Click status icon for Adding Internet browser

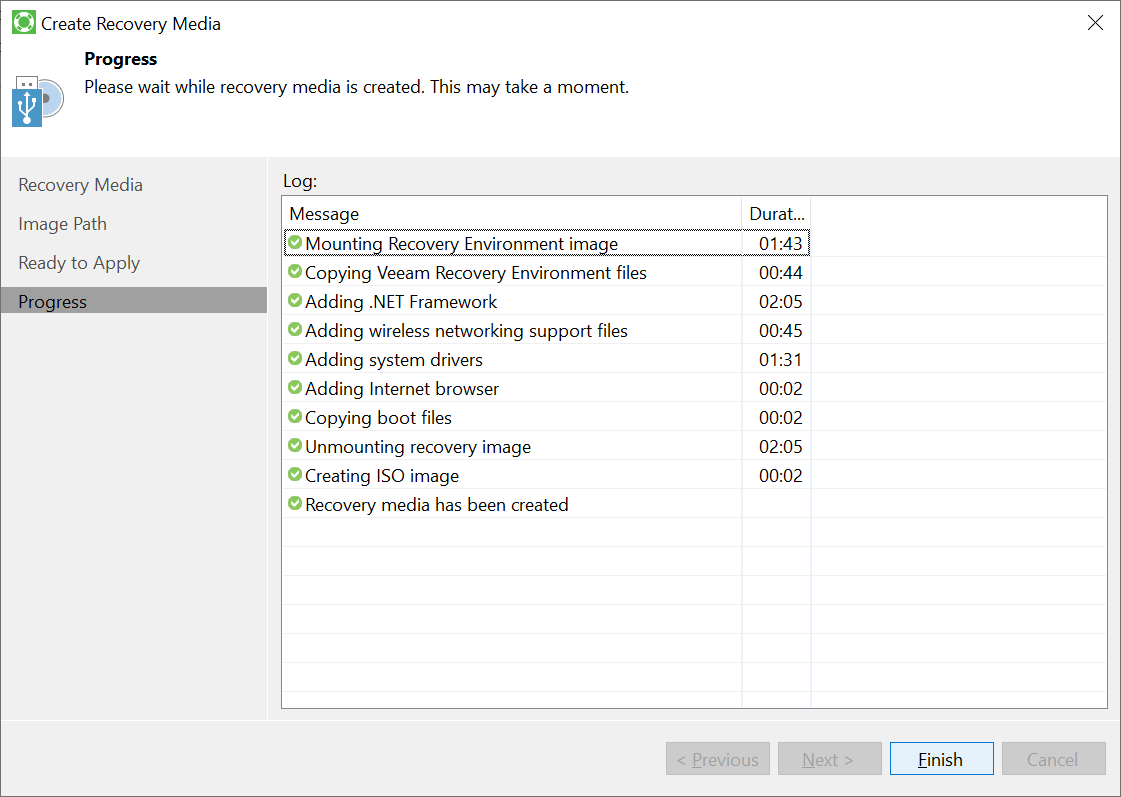295,387
